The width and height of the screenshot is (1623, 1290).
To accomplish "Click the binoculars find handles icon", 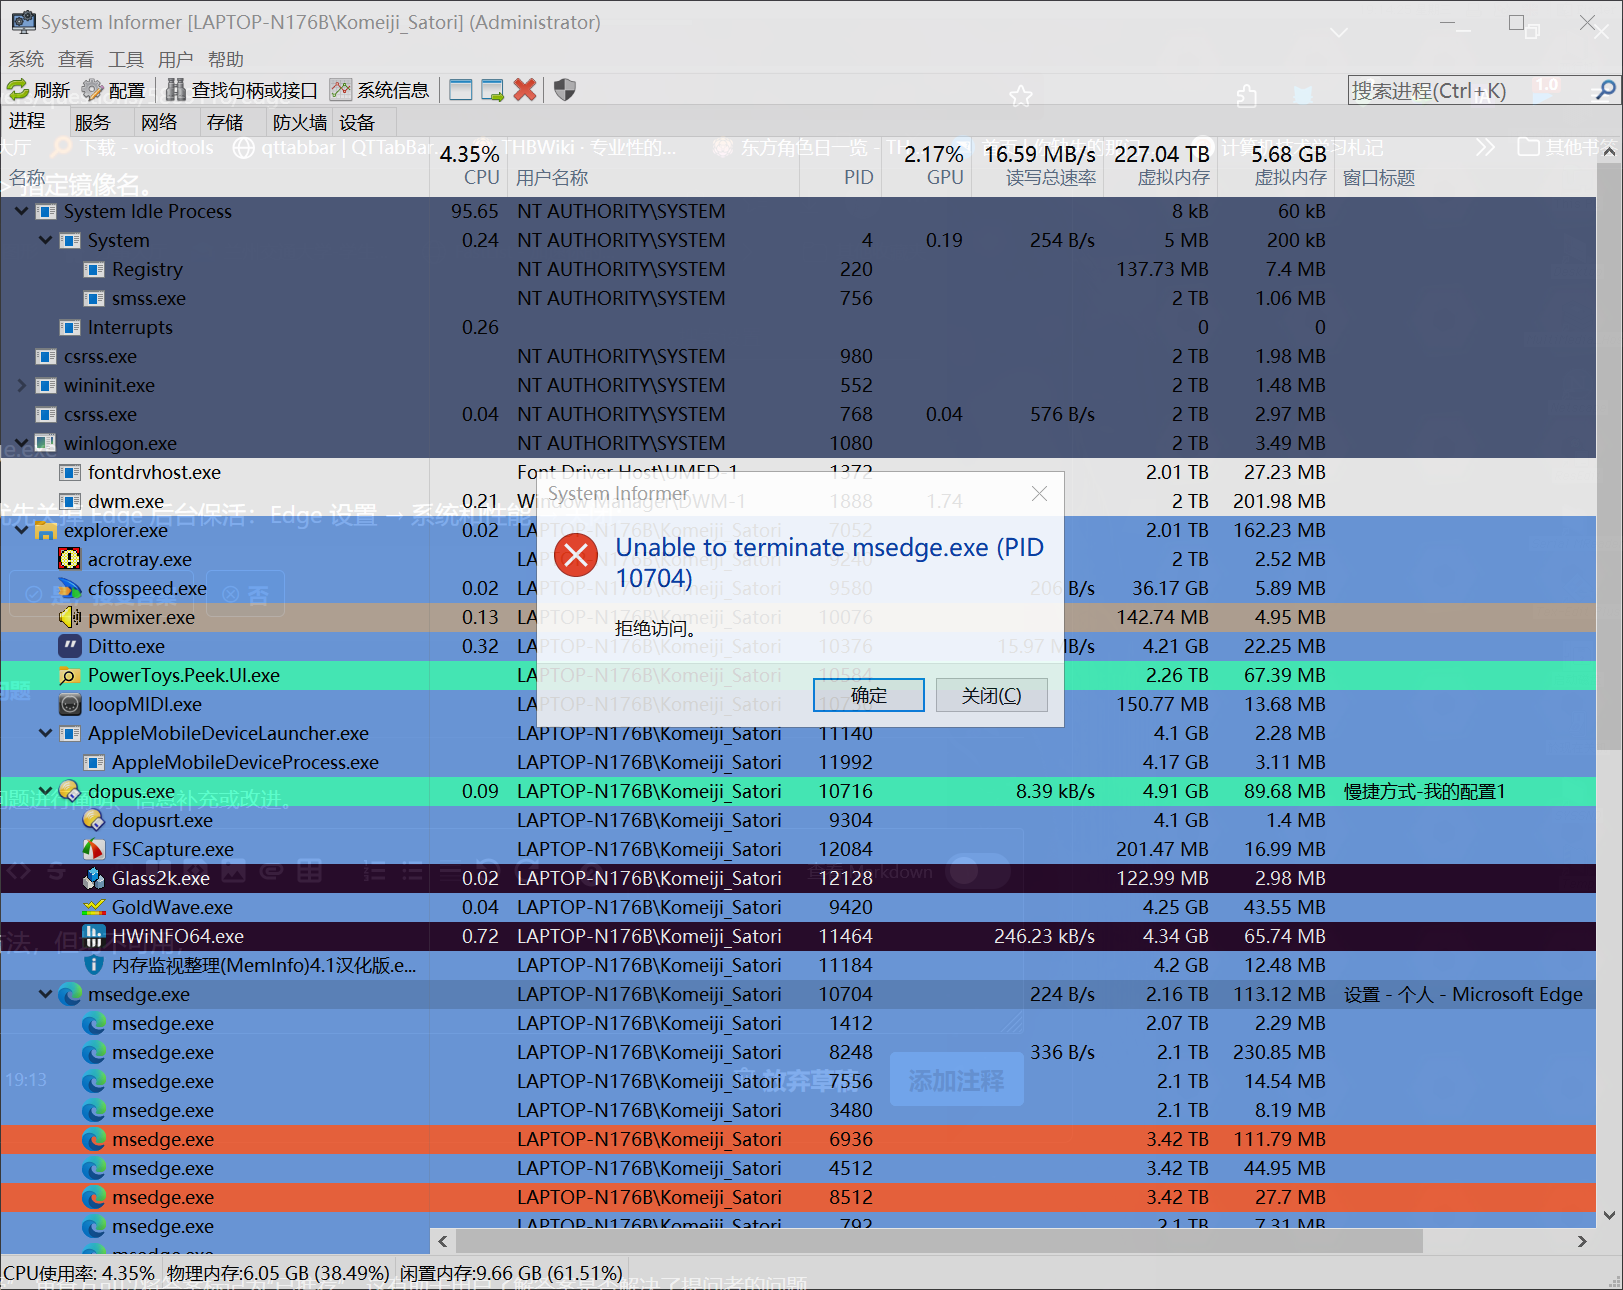I will pyautogui.click(x=176, y=90).
